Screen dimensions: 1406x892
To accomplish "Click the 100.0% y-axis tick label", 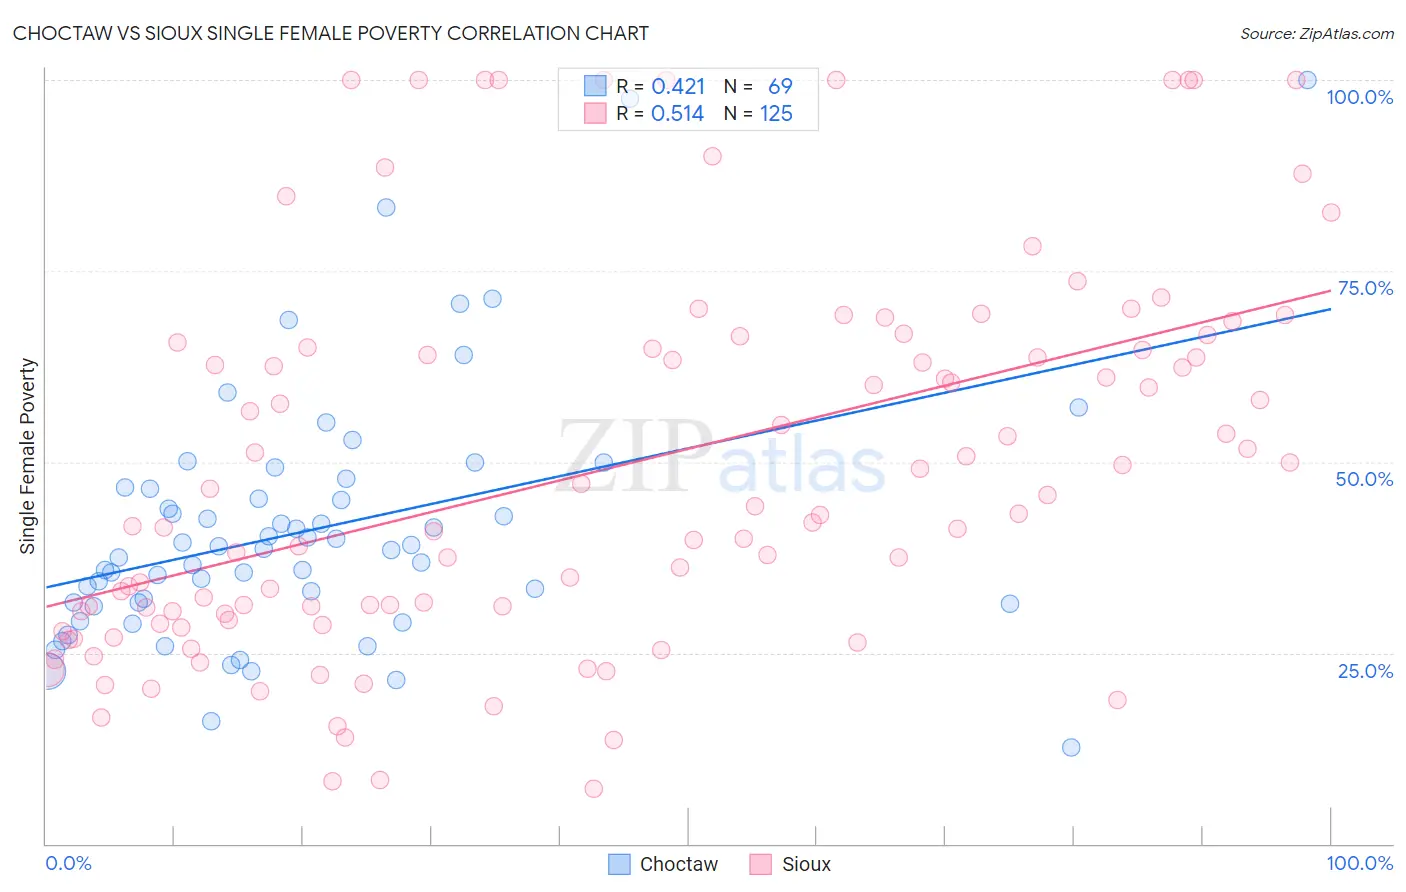I will pos(1359,97).
